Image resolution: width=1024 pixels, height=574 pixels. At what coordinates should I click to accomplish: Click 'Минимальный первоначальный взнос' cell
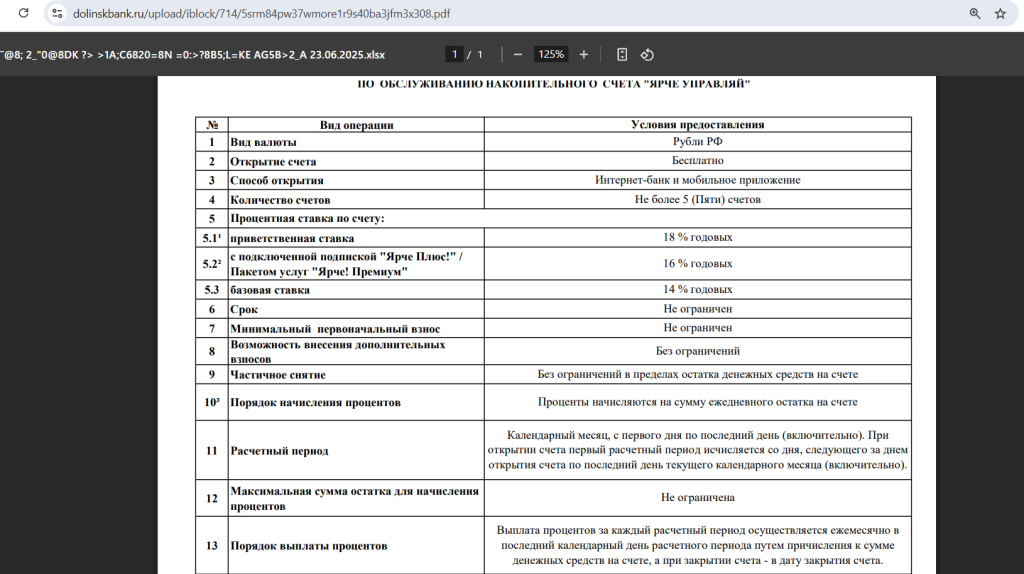[x=357, y=328]
